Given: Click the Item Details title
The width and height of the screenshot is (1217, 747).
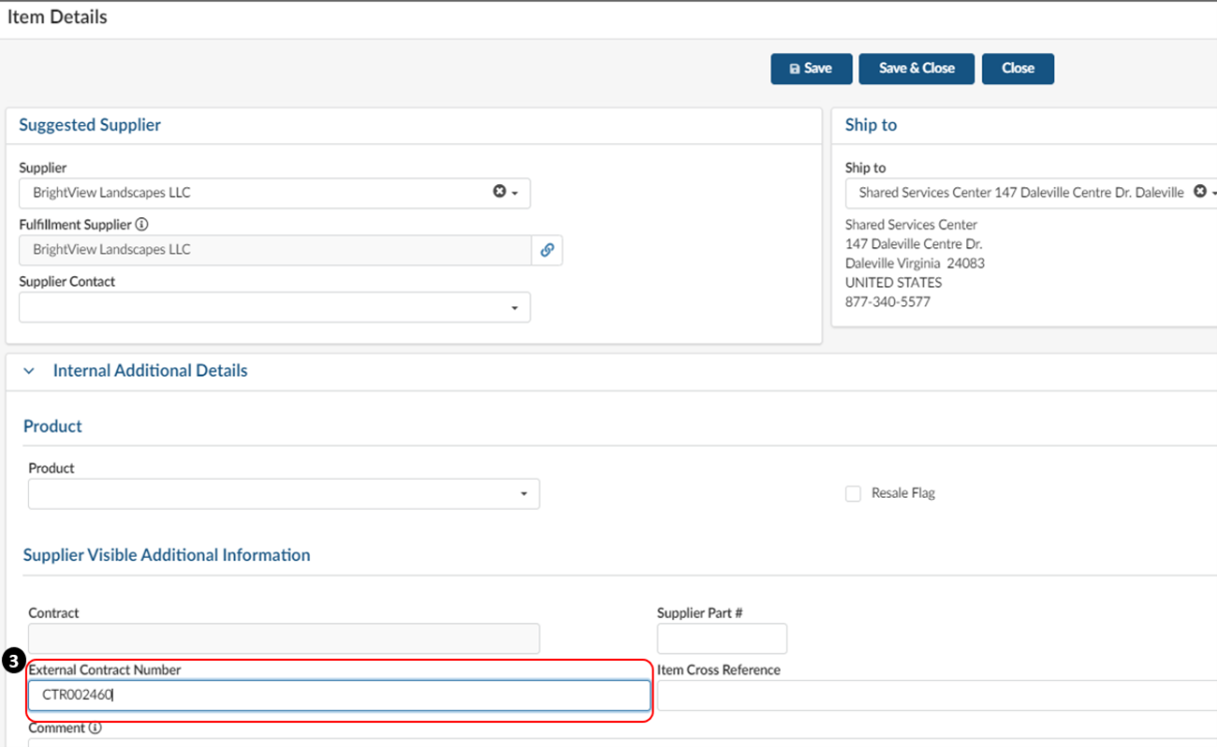Looking at the screenshot, I should click(x=58, y=17).
